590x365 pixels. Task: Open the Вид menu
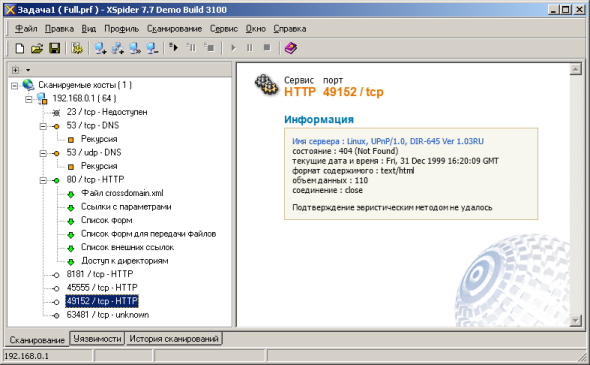[88, 29]
